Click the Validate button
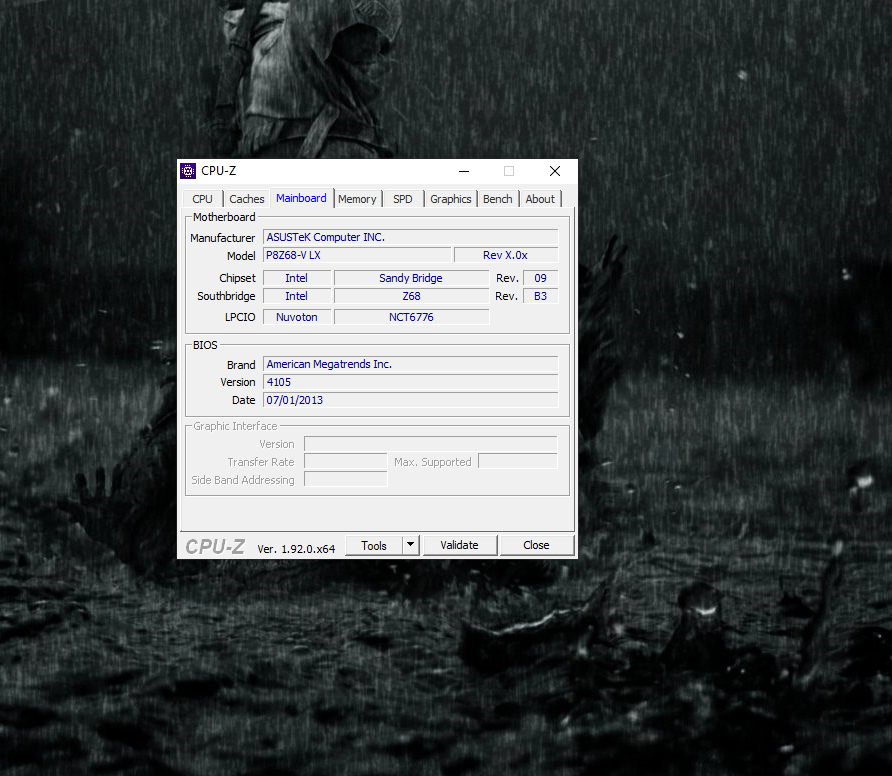The height and width of the screenshot is (776, 892). [459, 545]
